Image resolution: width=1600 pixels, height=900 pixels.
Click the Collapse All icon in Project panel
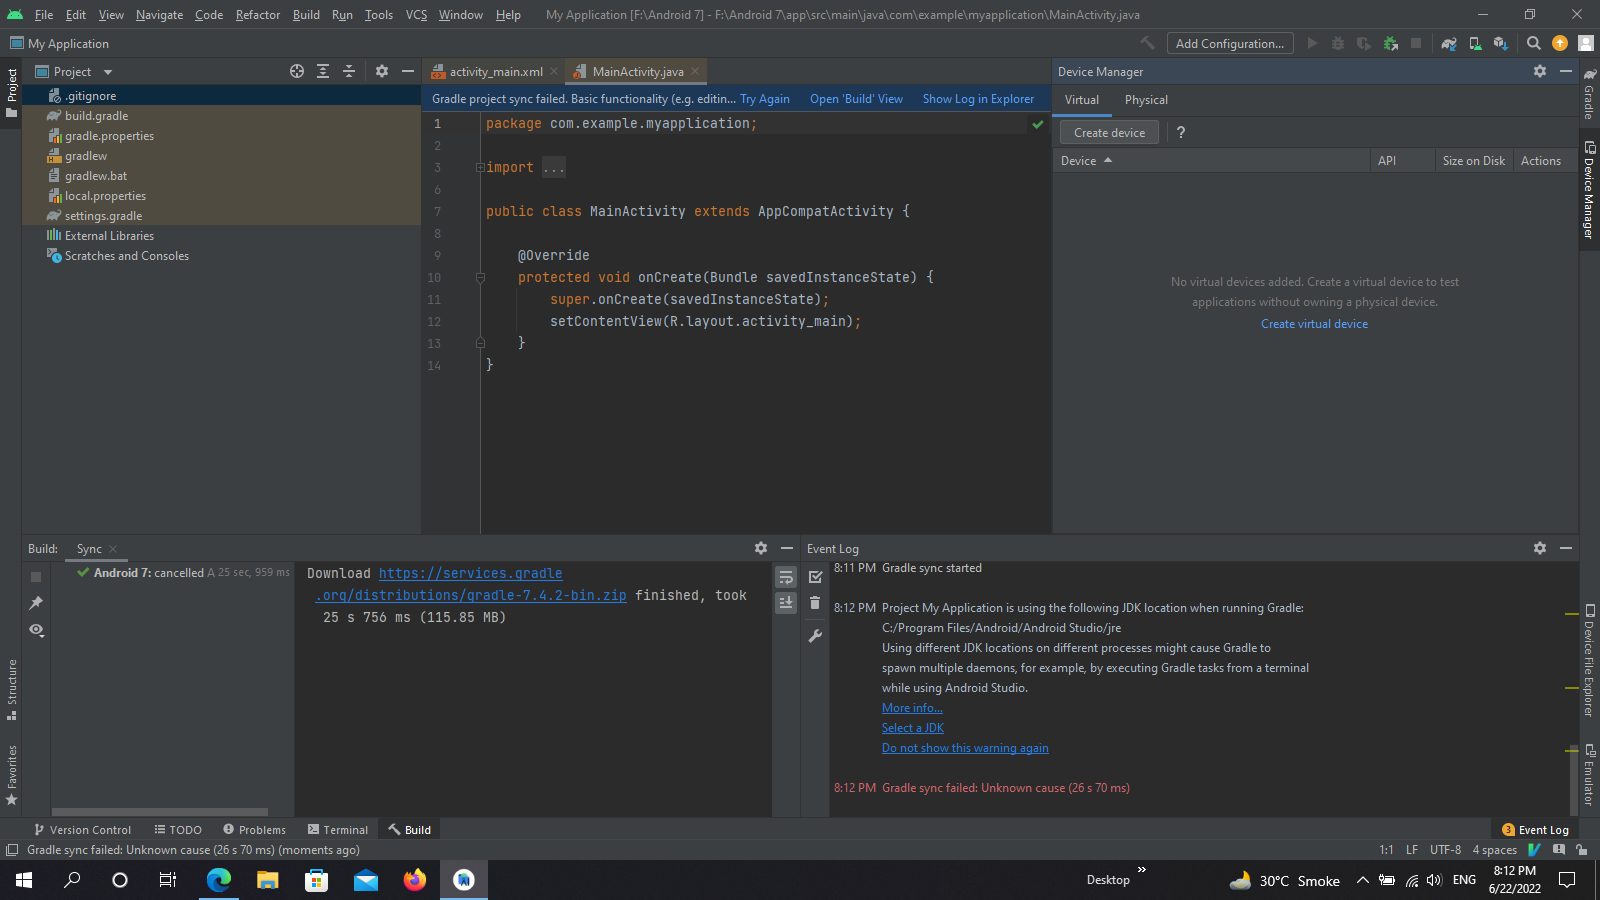pos(349,71)
